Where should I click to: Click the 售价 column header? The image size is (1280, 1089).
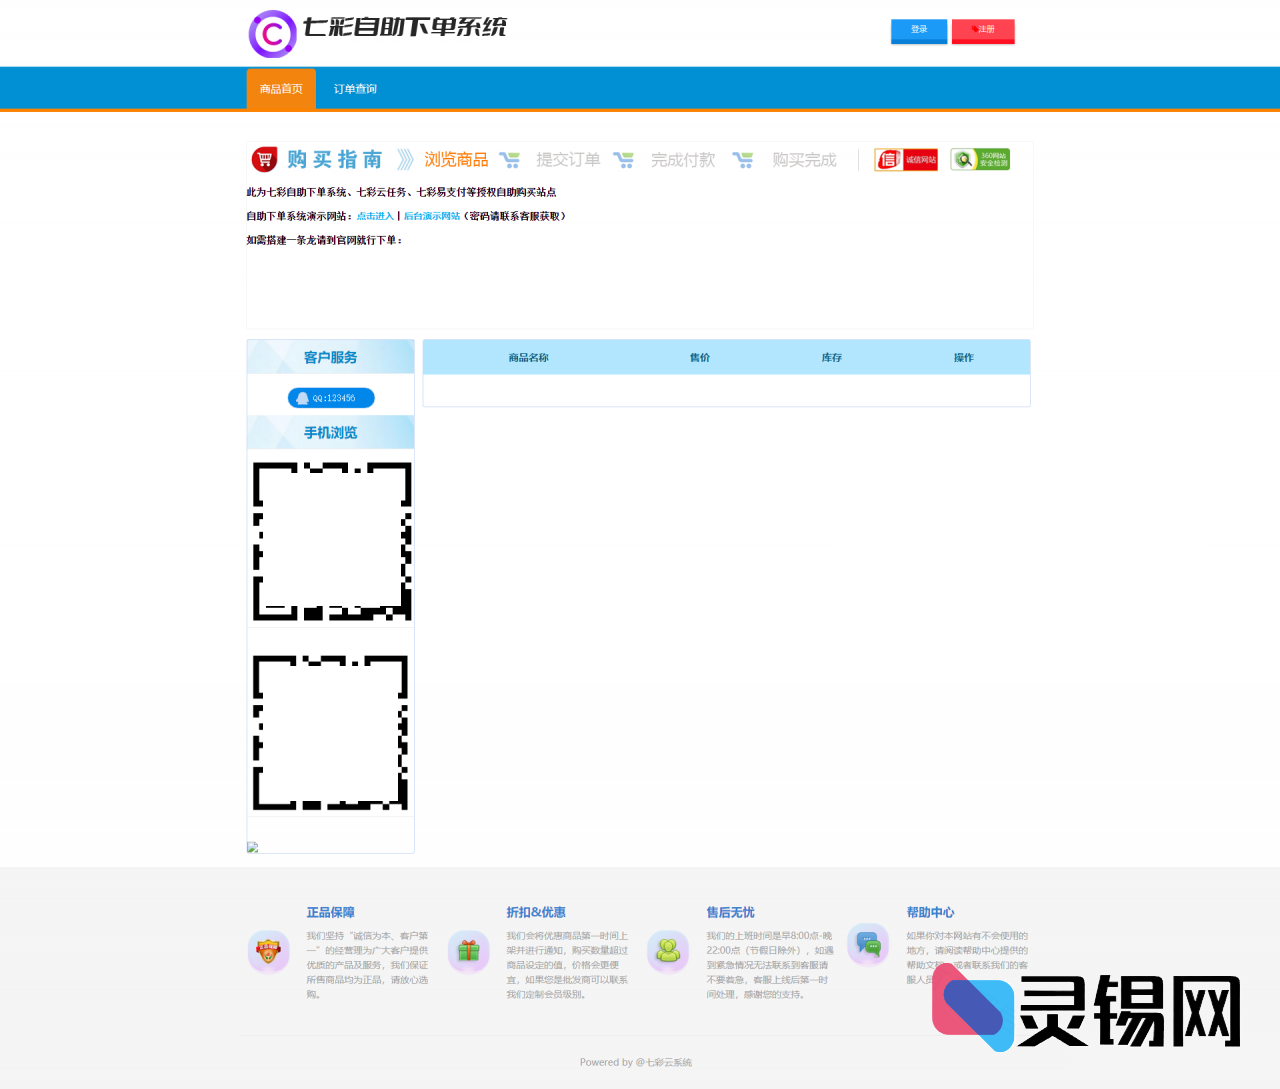click(x=700, y=358)
